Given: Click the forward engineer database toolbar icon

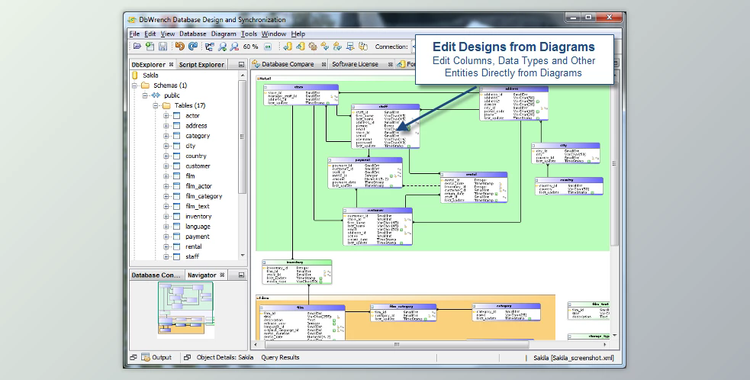Looking at the screenshot, I should coord(300,46).
